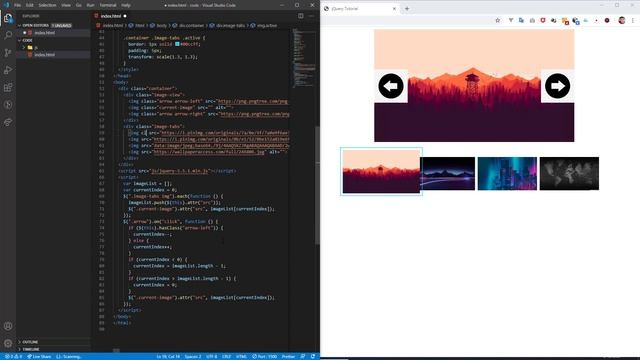Open the Live Share activity bar icon

(8, 122)
